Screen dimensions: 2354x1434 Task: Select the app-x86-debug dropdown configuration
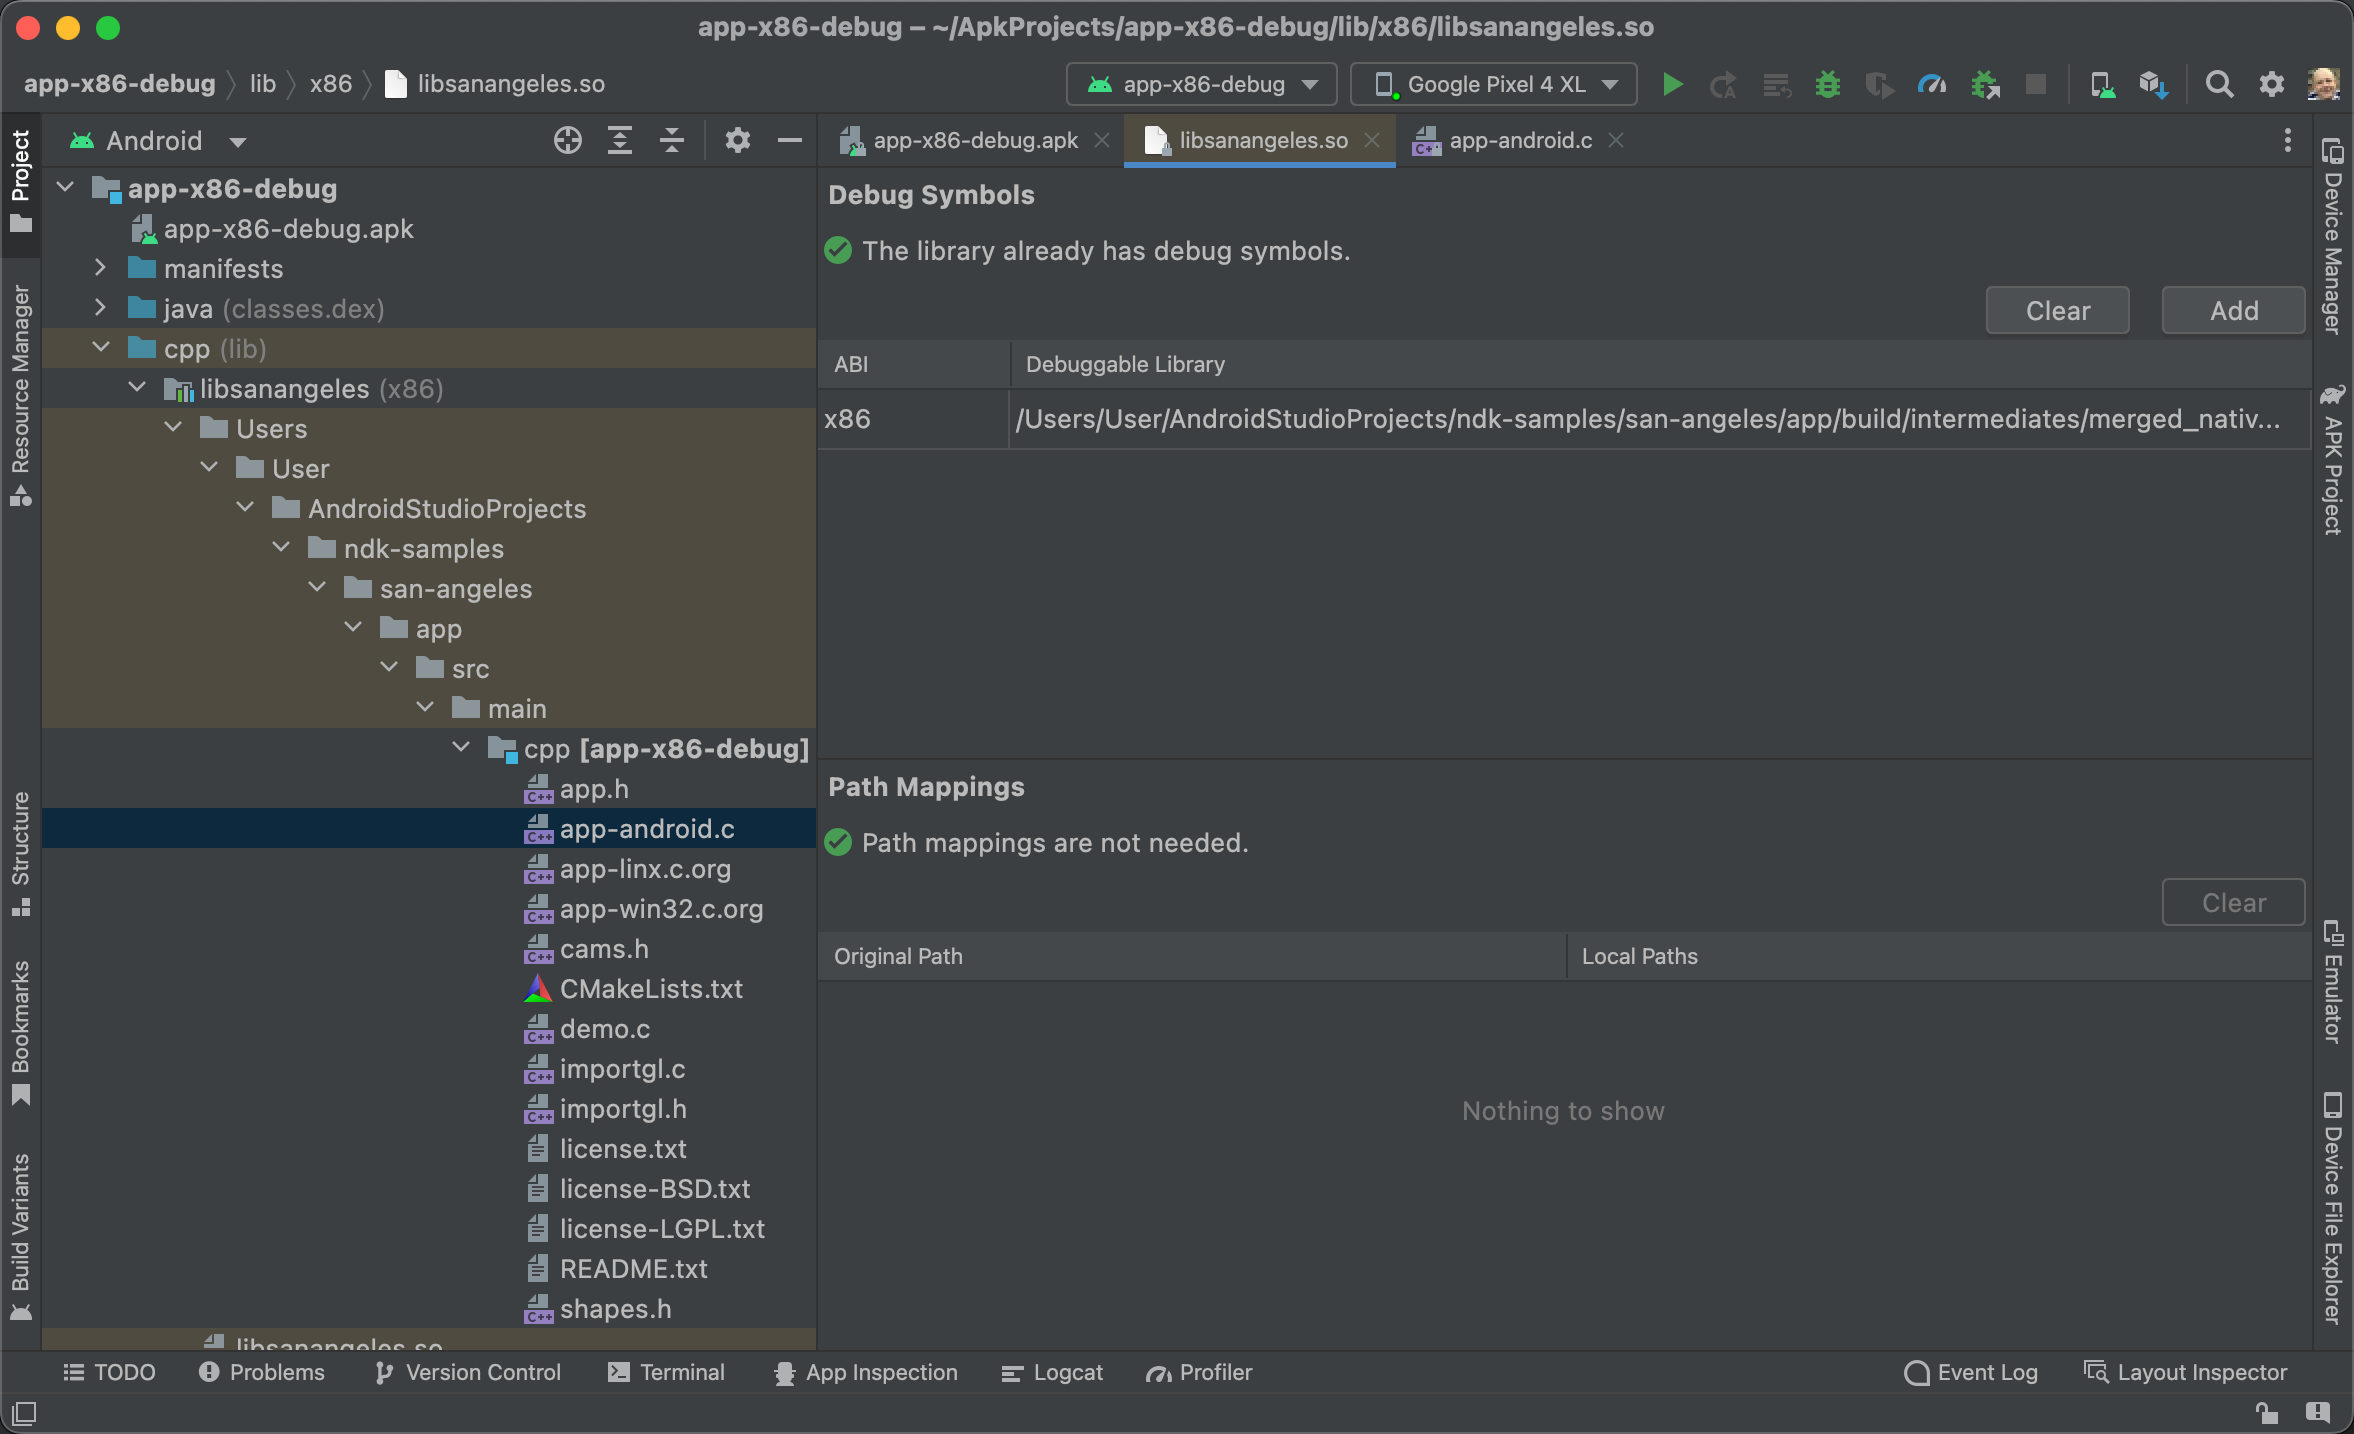(x=1201, y=82)
